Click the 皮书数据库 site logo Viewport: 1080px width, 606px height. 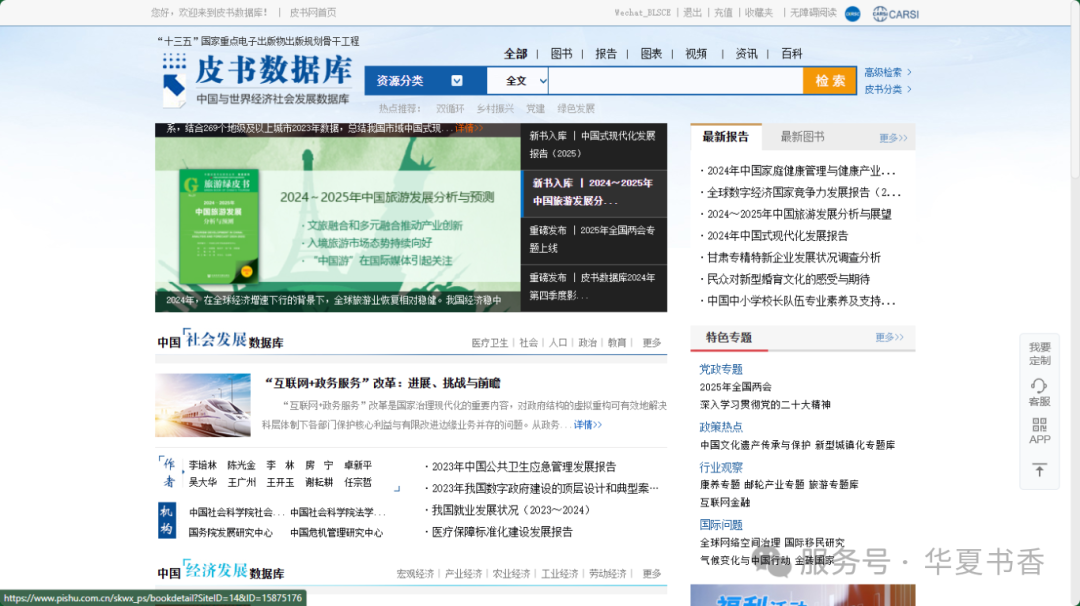point(257,79)
